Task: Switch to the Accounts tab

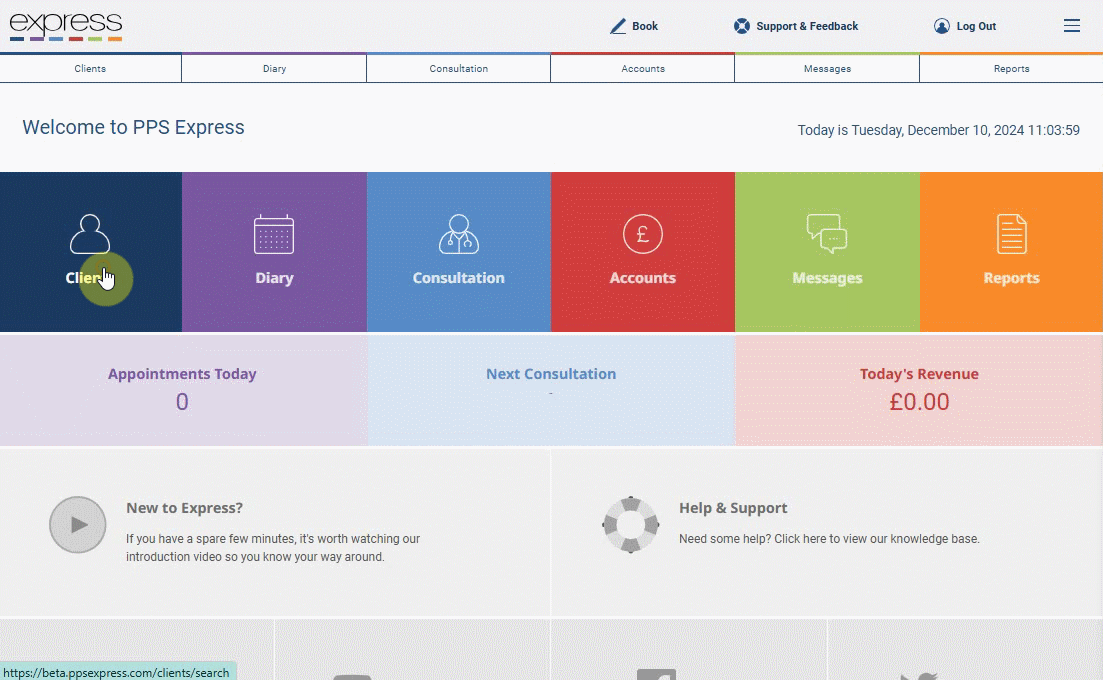Action: point(643,68)
